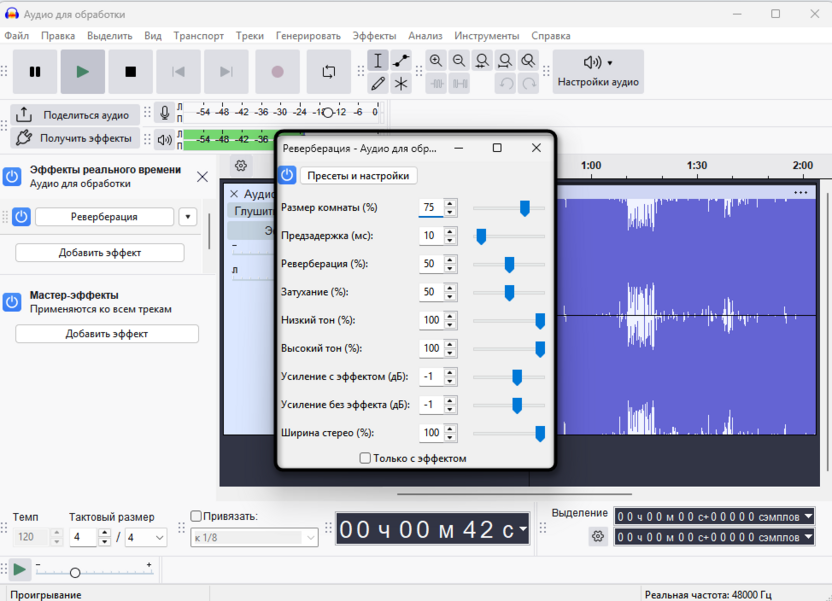Silence the audio selection icon
The height and width of the screenshot is (601, 832).
coord(460,83)
